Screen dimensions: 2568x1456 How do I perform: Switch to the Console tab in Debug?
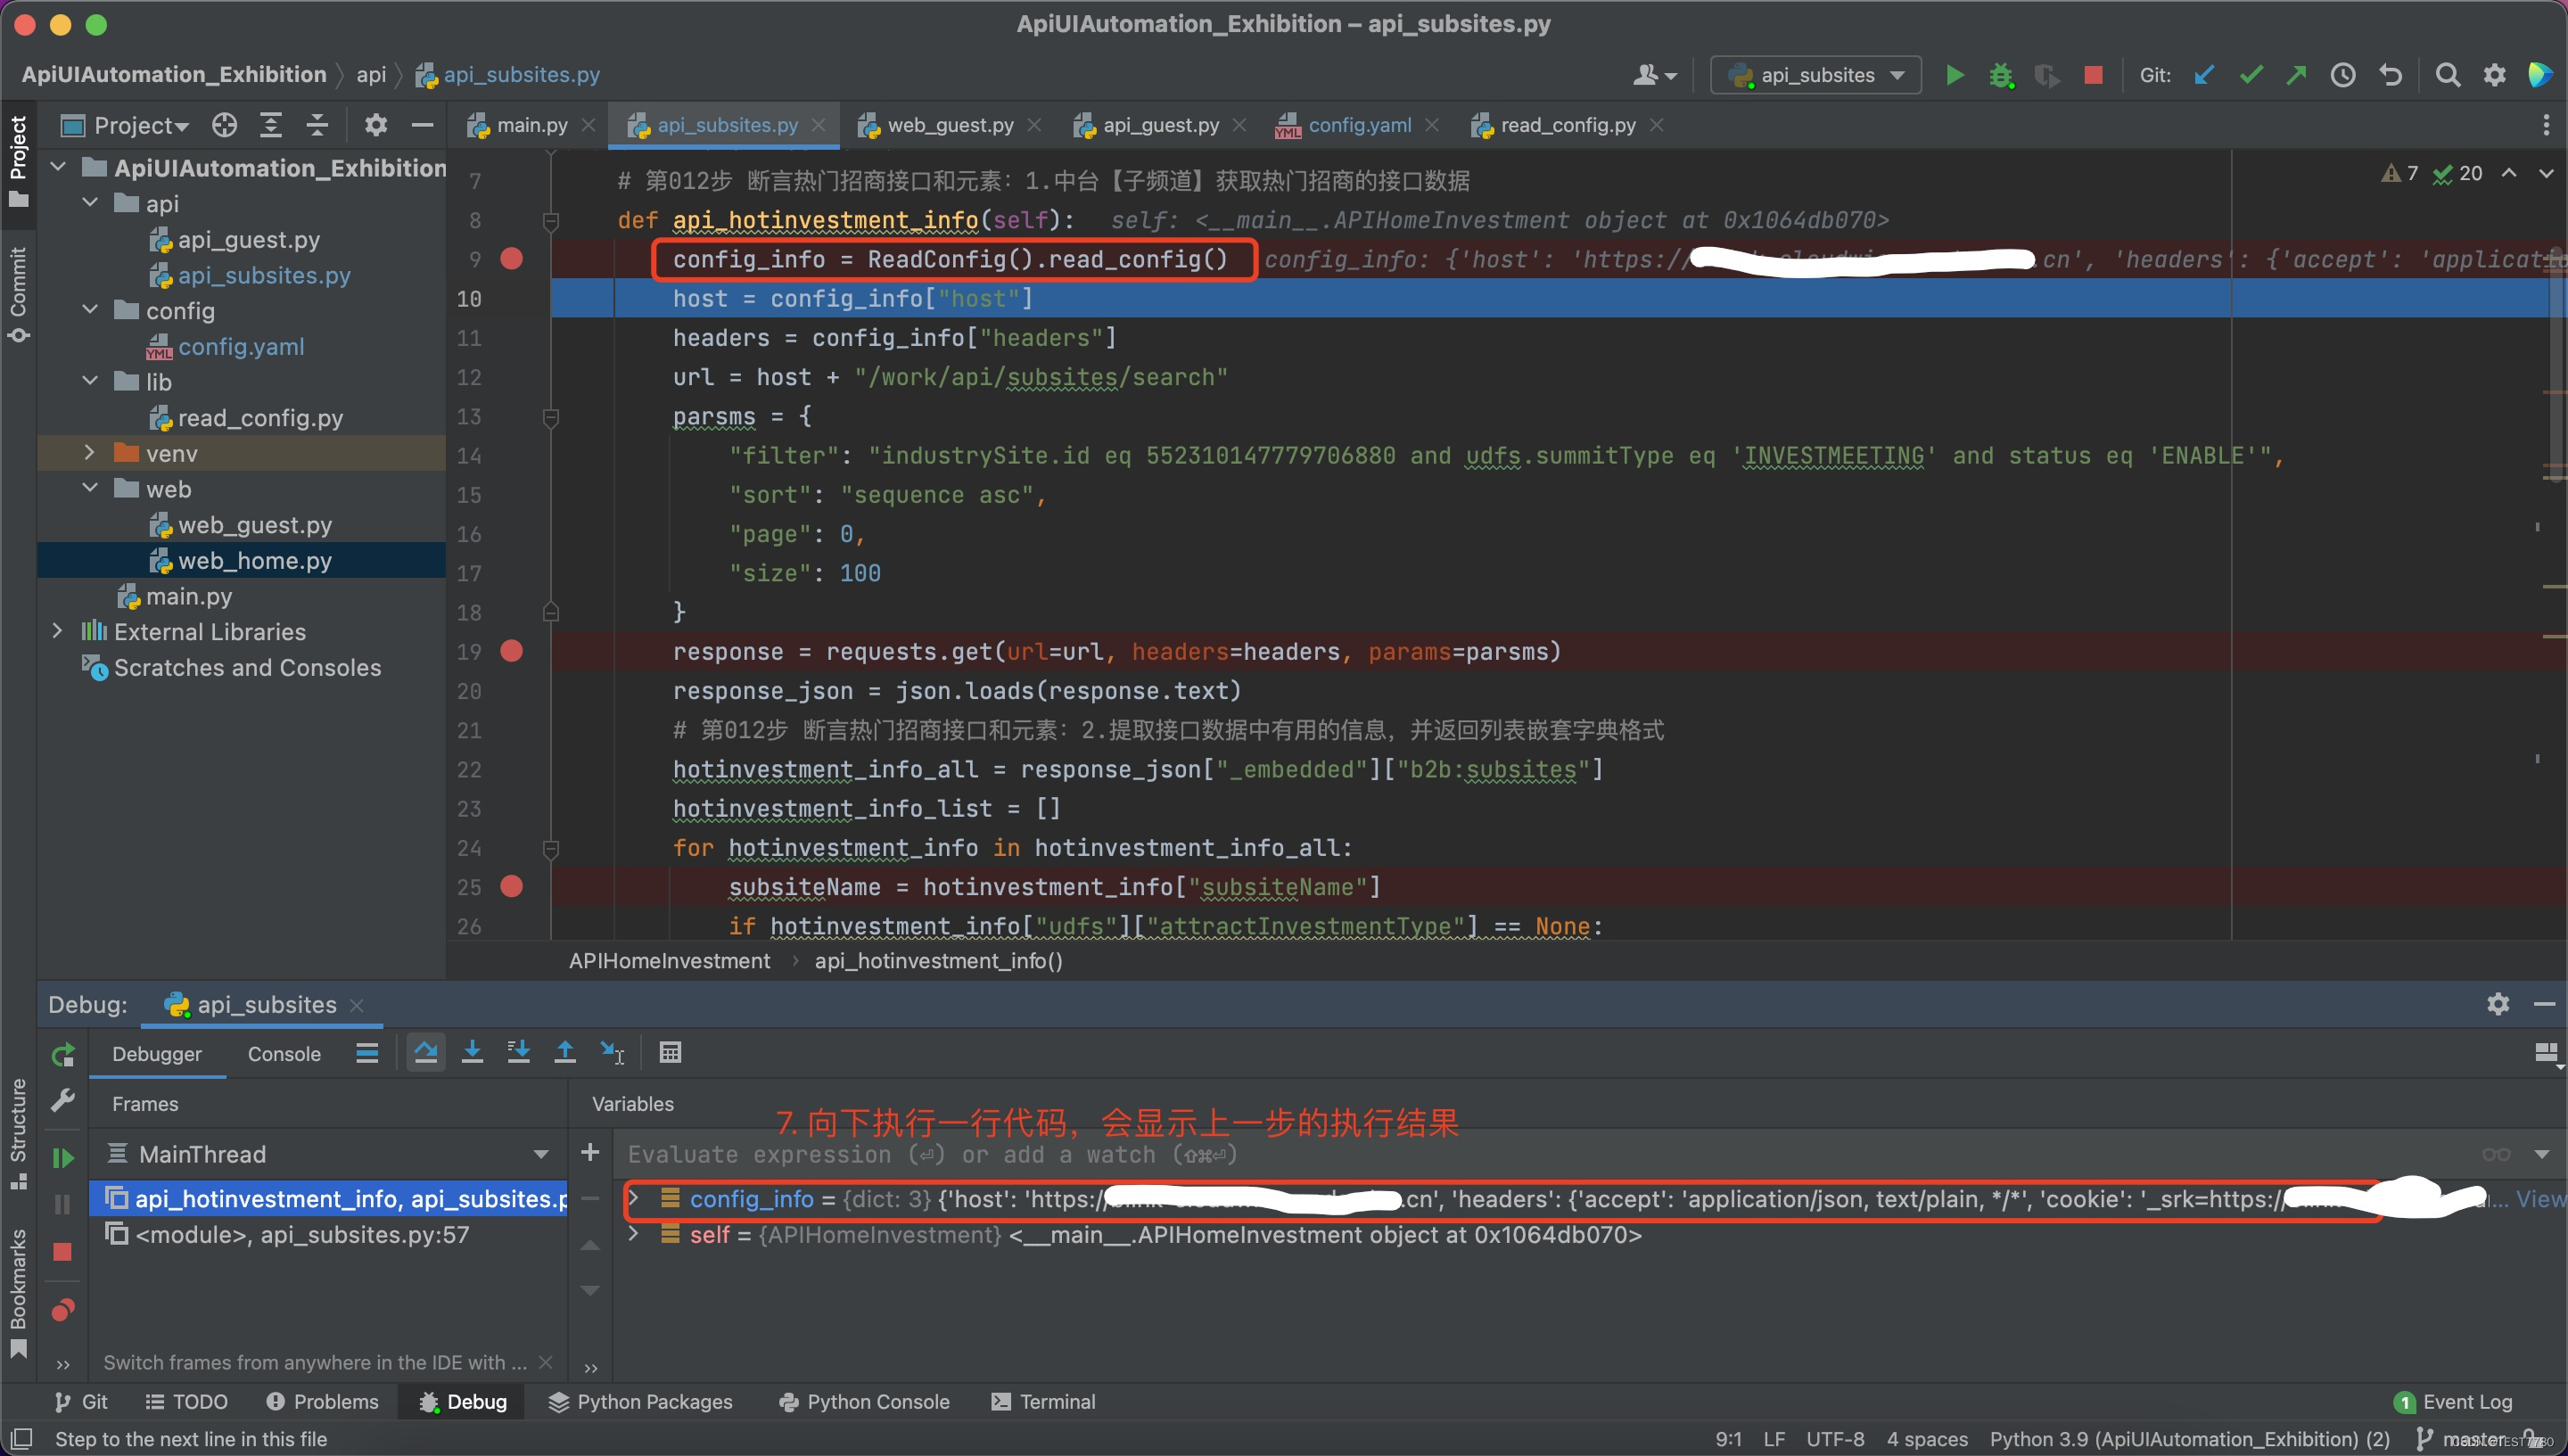pos(284,1053)
